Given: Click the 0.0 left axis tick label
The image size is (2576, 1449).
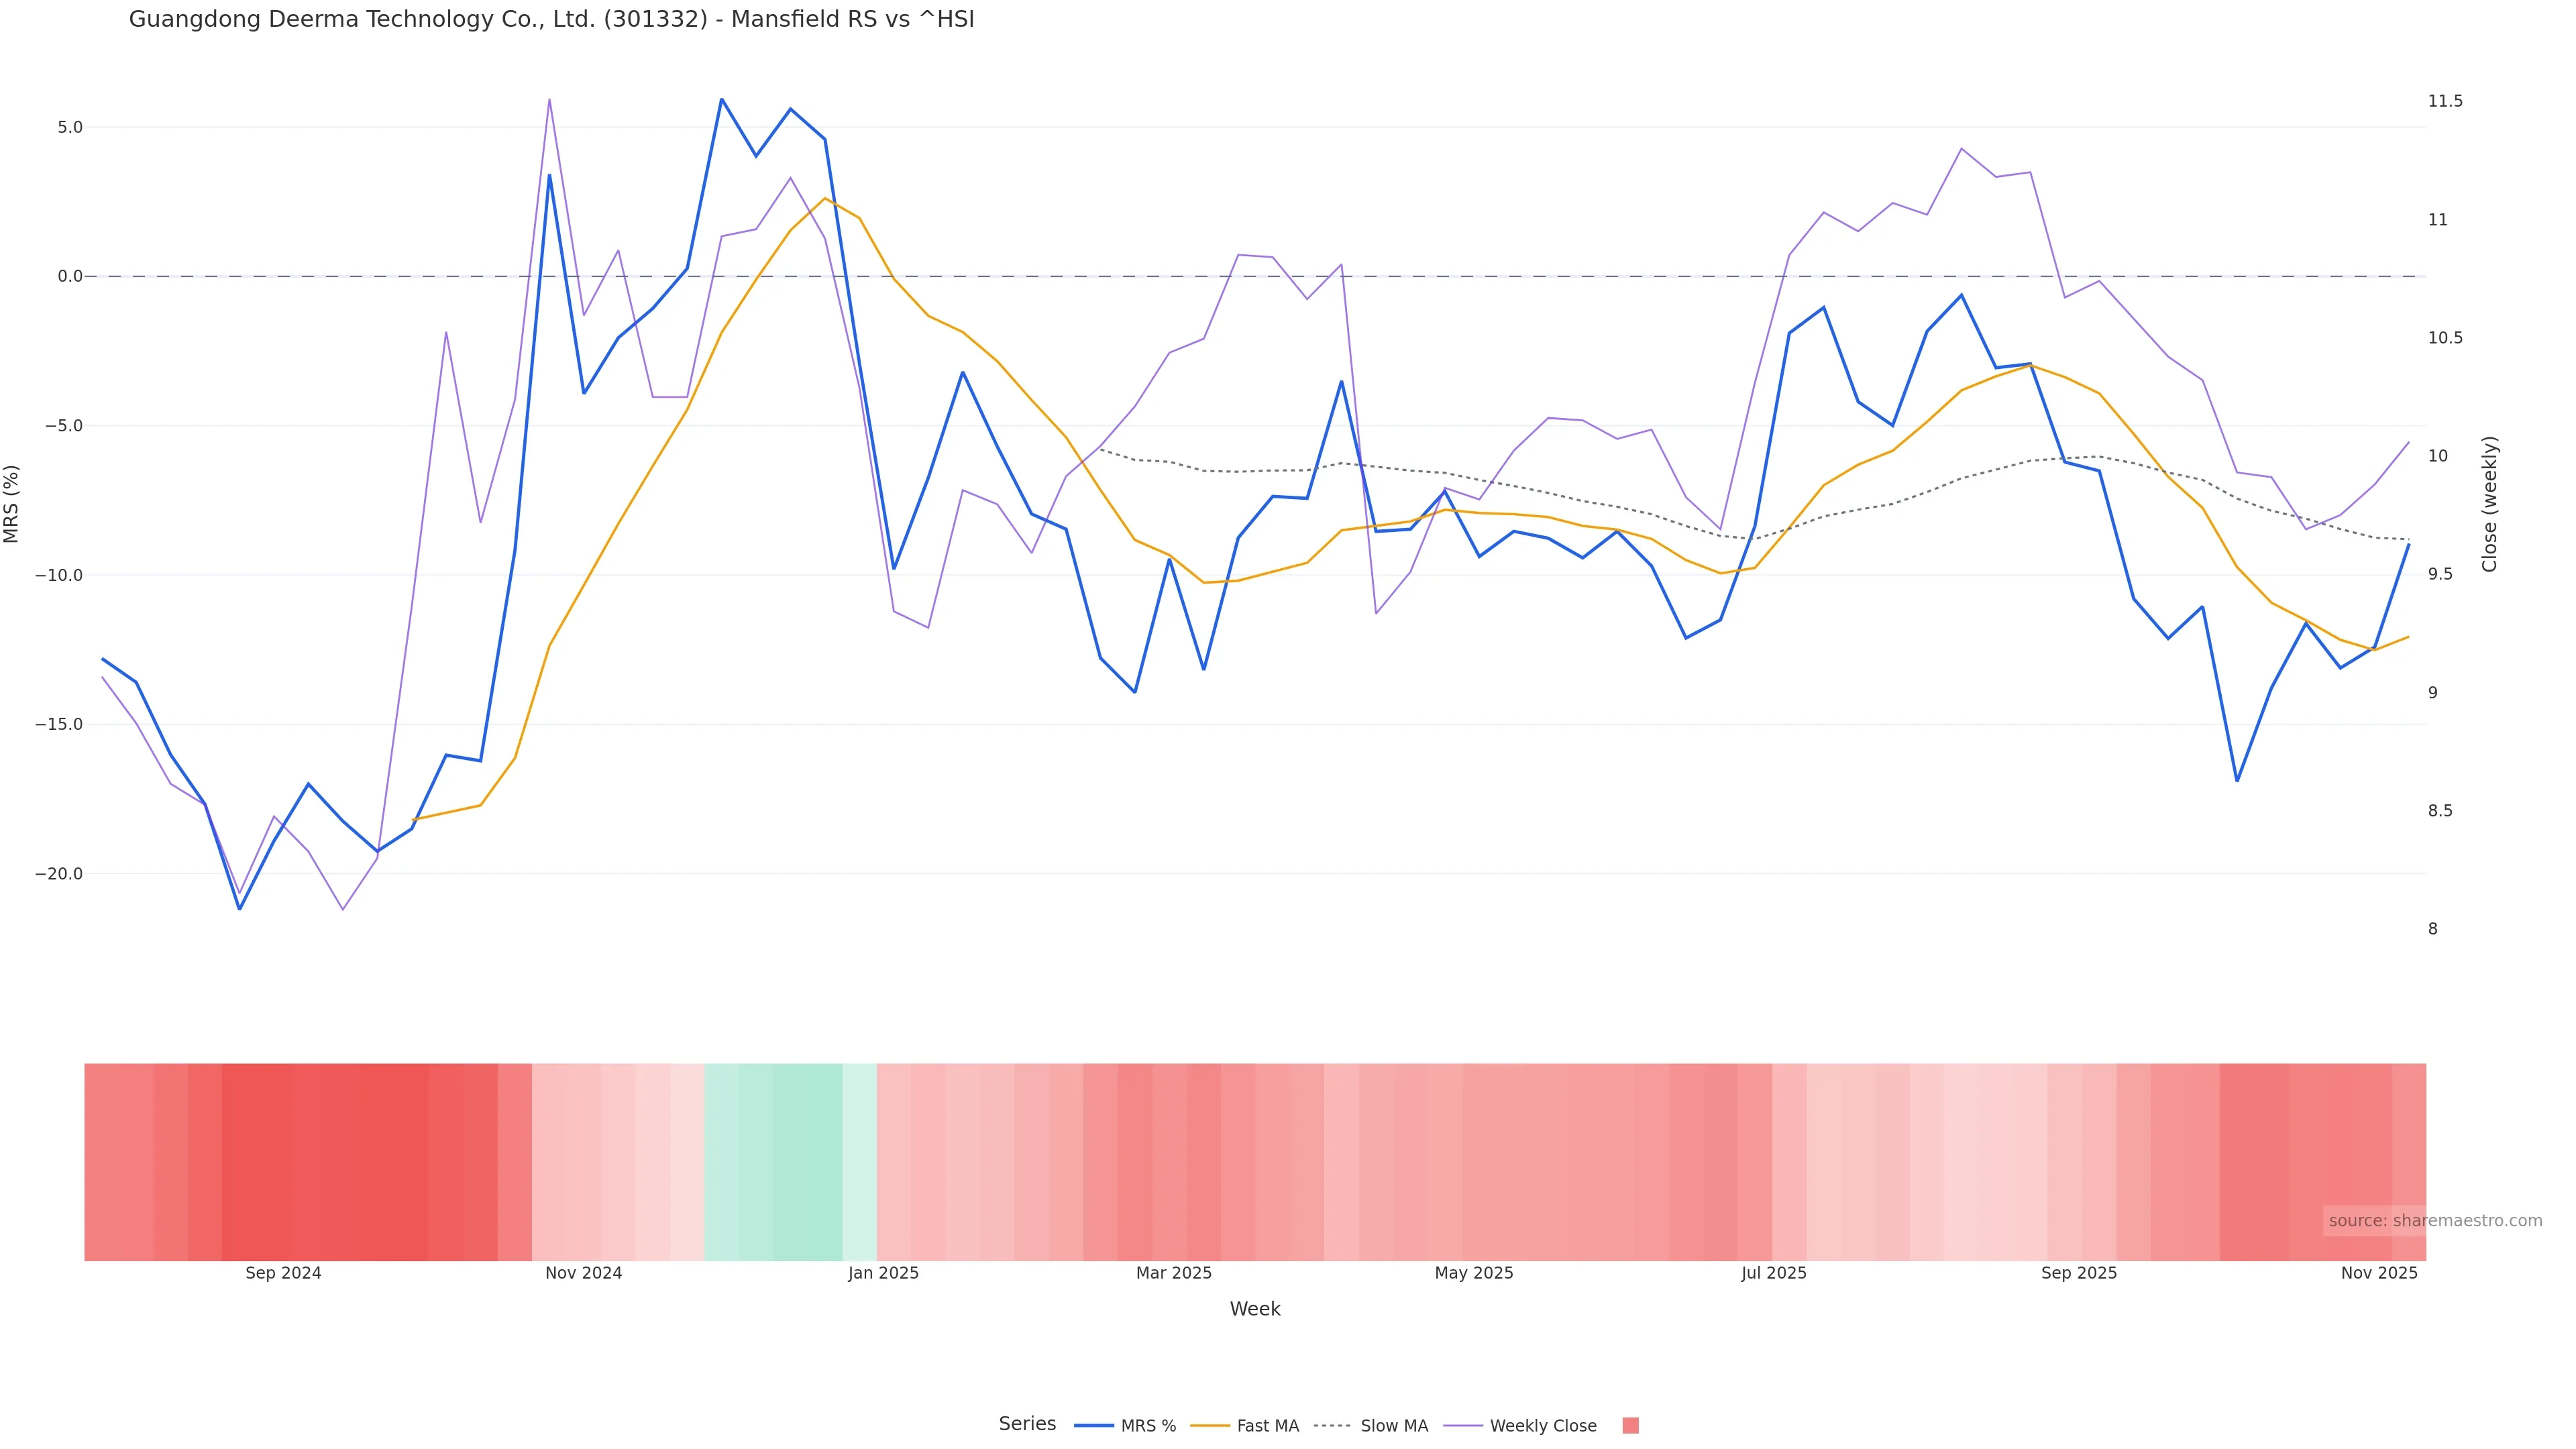Looking at the screenshot, I should (70, 276).
